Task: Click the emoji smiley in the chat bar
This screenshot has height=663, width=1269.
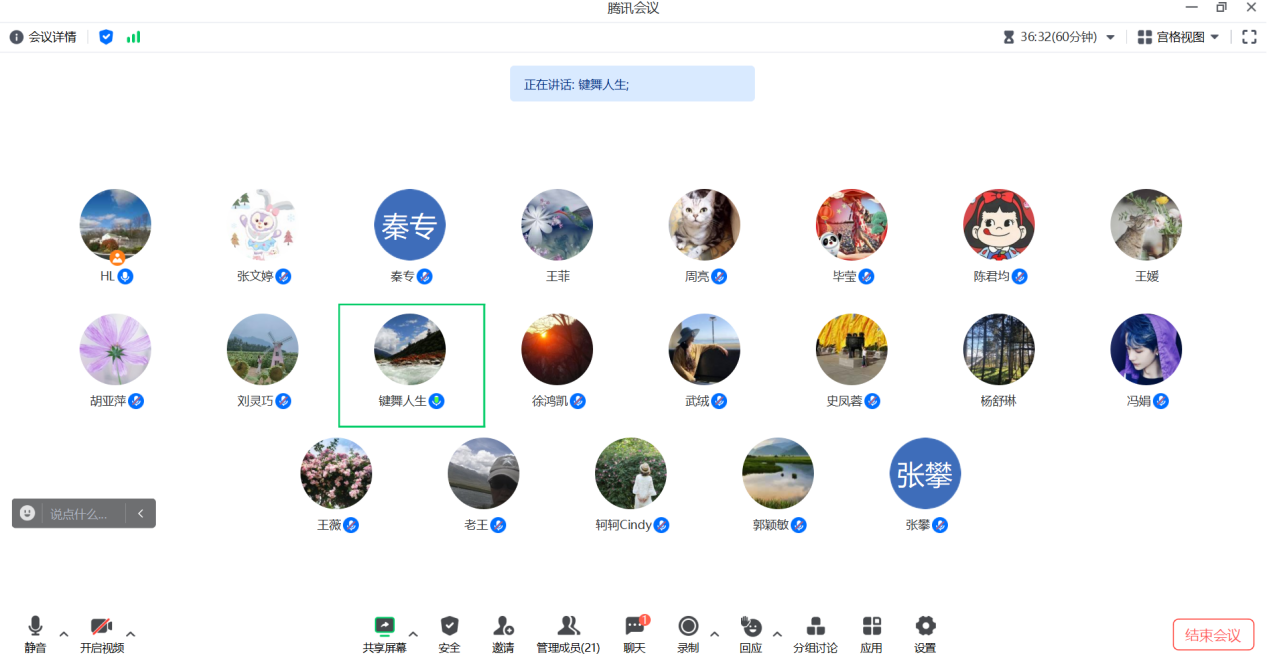Action: (x=28, y=513)
